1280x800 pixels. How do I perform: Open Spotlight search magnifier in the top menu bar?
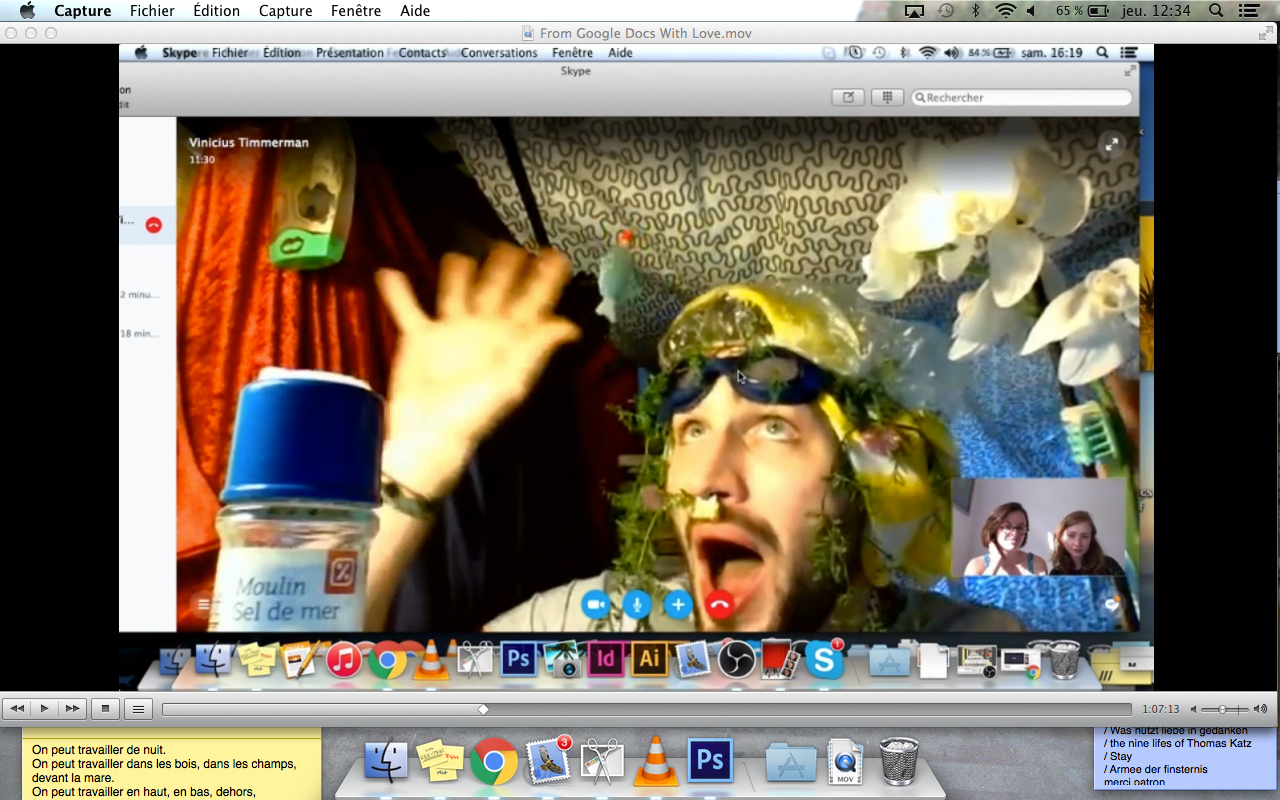tap(1216, 11)
